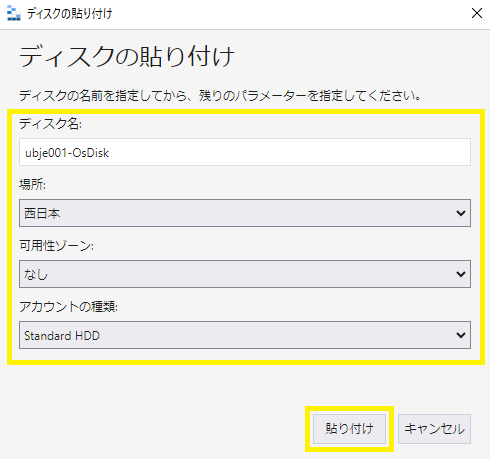Click the large ディスクの貼り付け heading
Viewport: 490px width, 459px height.
click(127, 57)
